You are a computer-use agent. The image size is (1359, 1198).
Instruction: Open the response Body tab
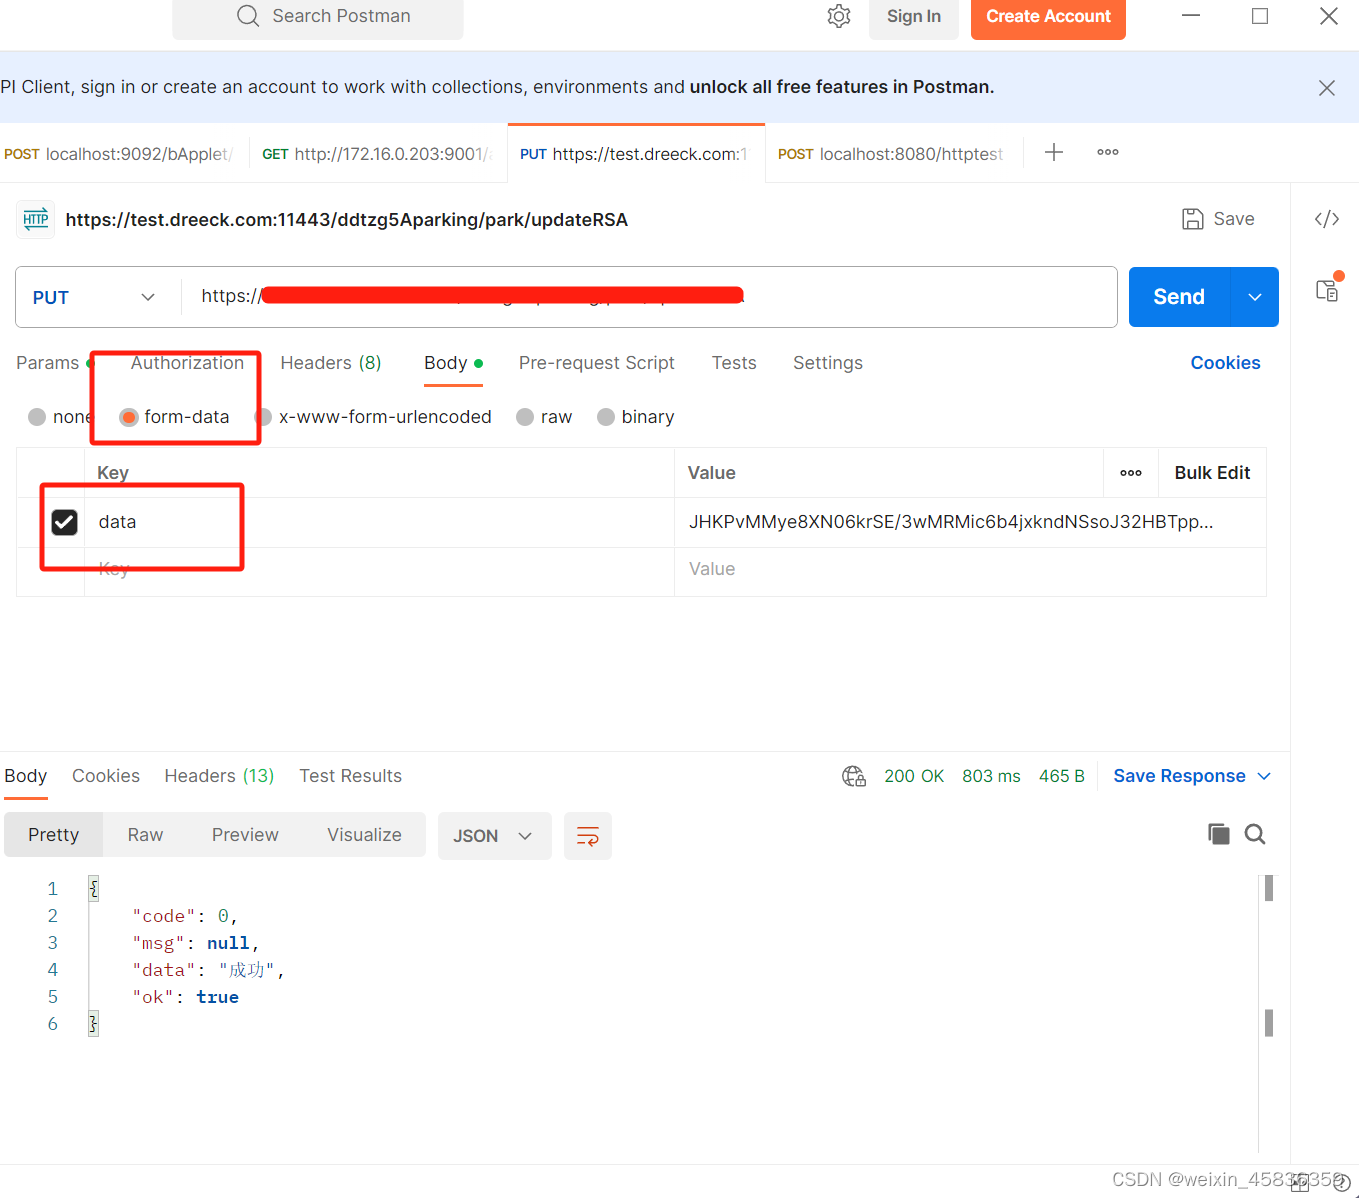(26, 776)
